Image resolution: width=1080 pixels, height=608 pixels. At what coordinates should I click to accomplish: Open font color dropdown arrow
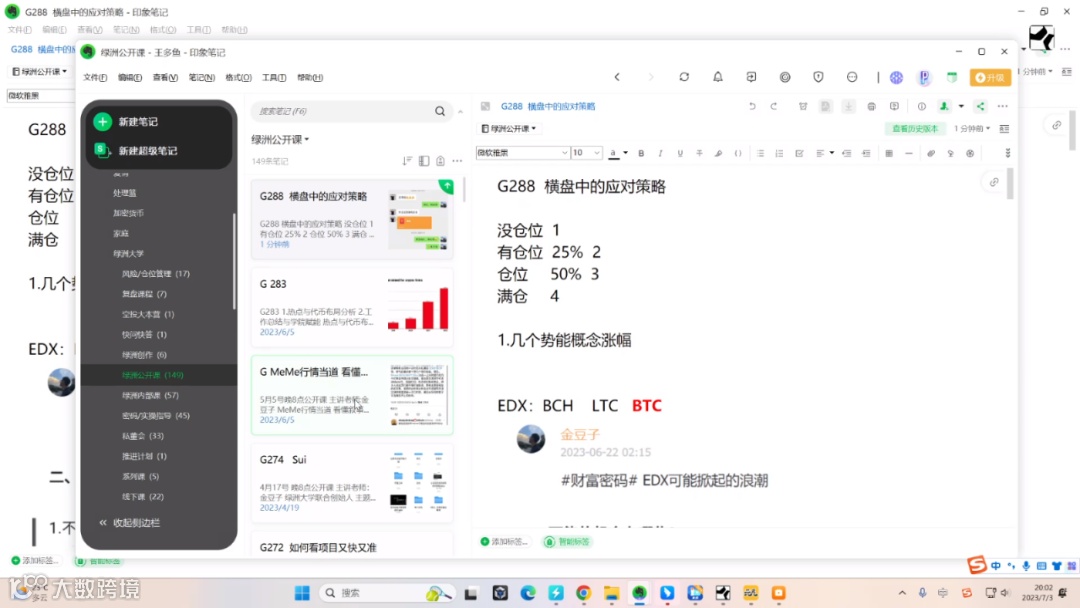tap(625, 153)
